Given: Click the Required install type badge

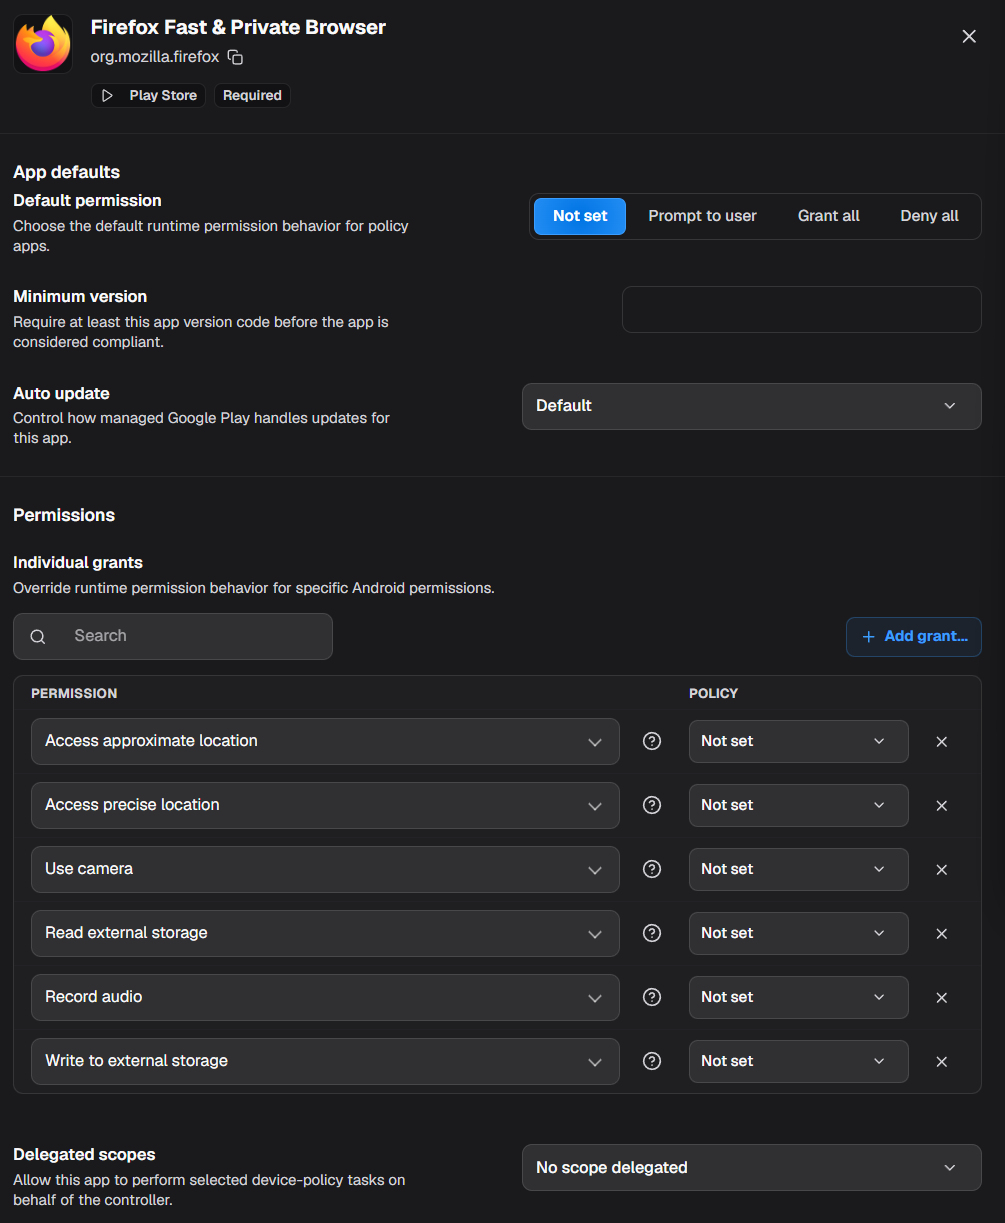Looking at the screenshot, I should point(252,95).
